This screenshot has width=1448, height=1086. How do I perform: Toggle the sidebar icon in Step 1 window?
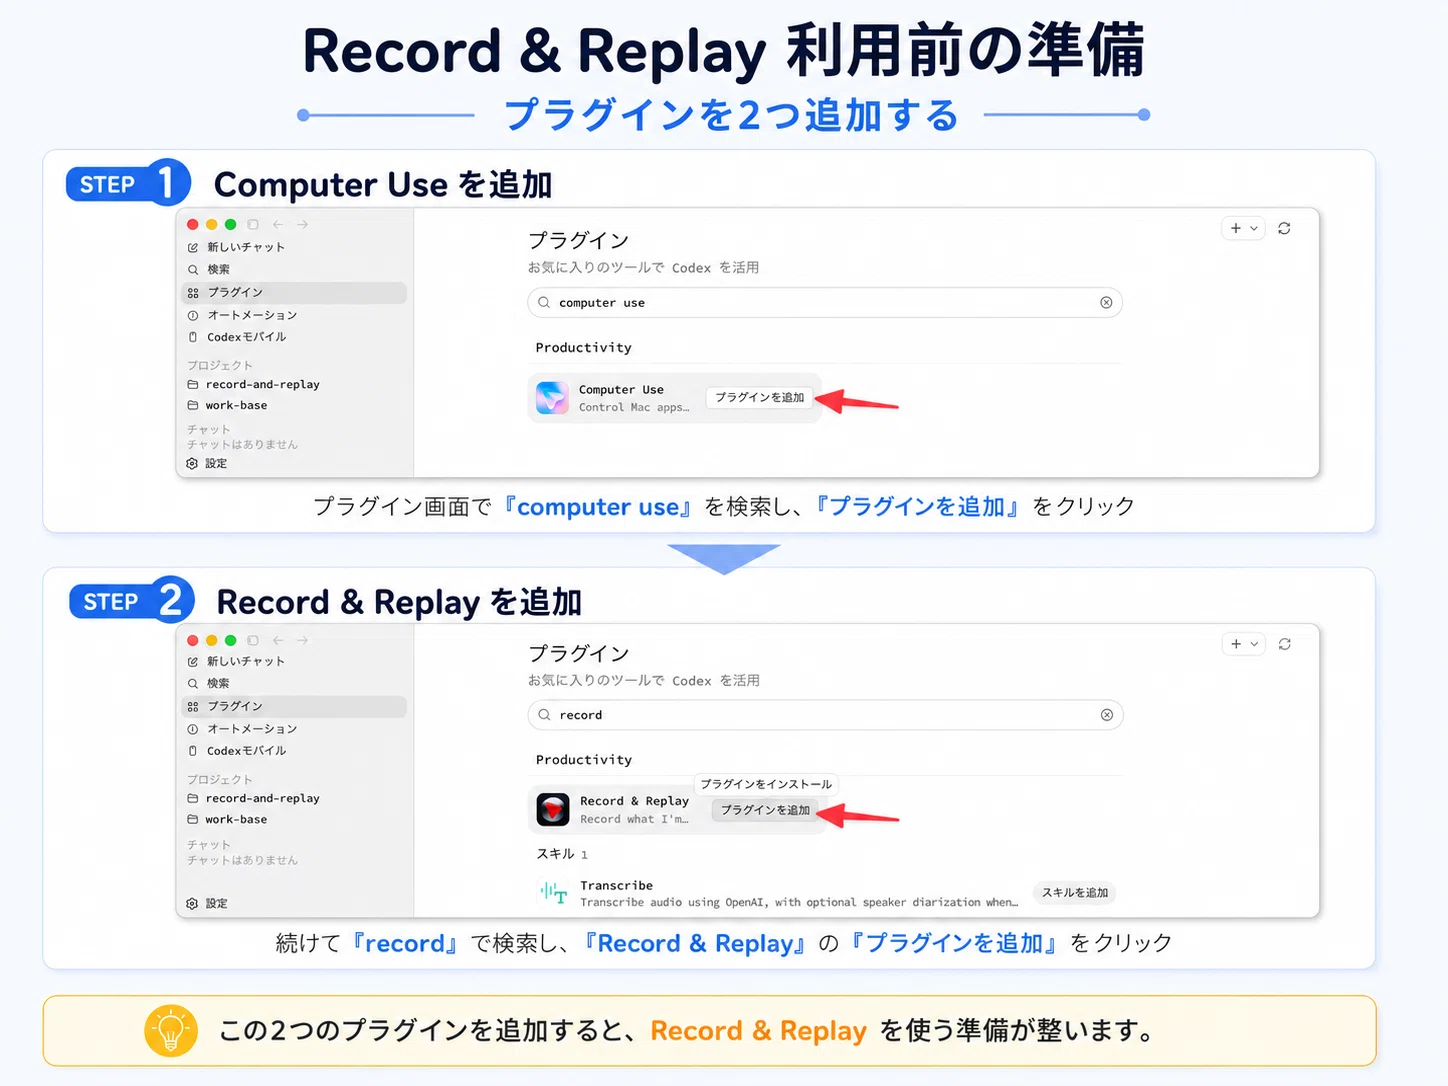[x=253, y=225]
